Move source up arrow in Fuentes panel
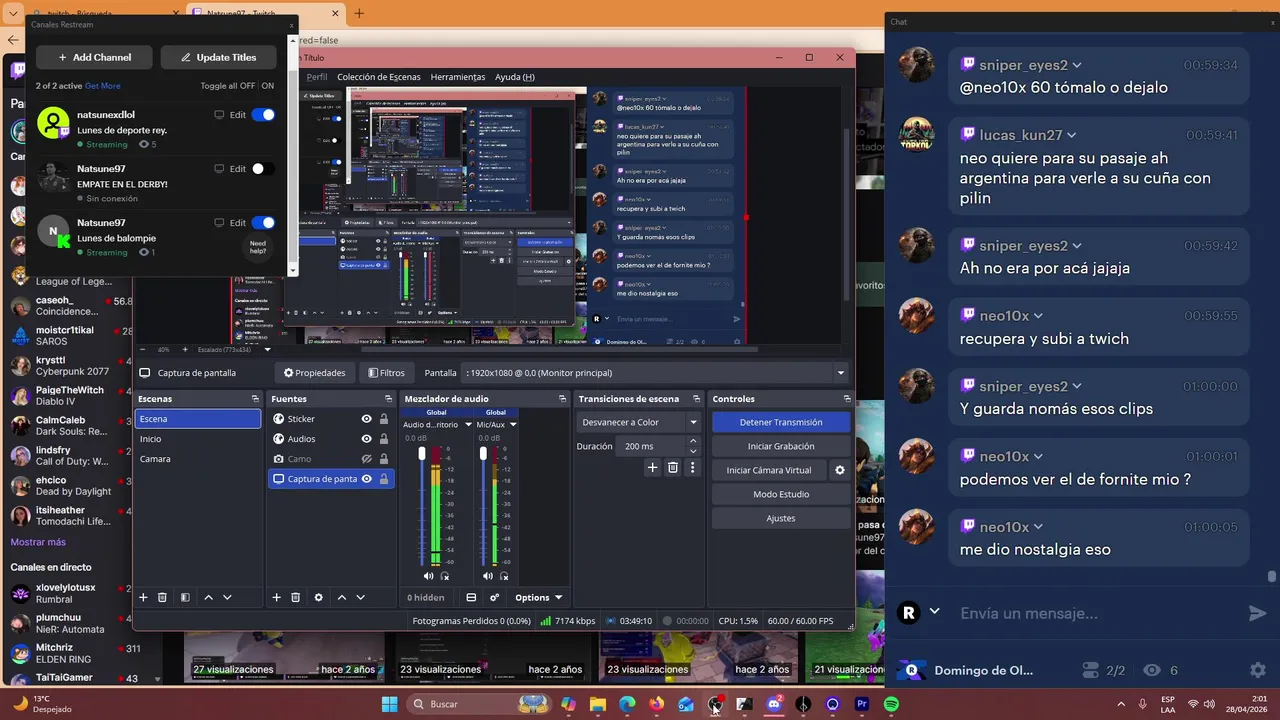 [341, 597]
